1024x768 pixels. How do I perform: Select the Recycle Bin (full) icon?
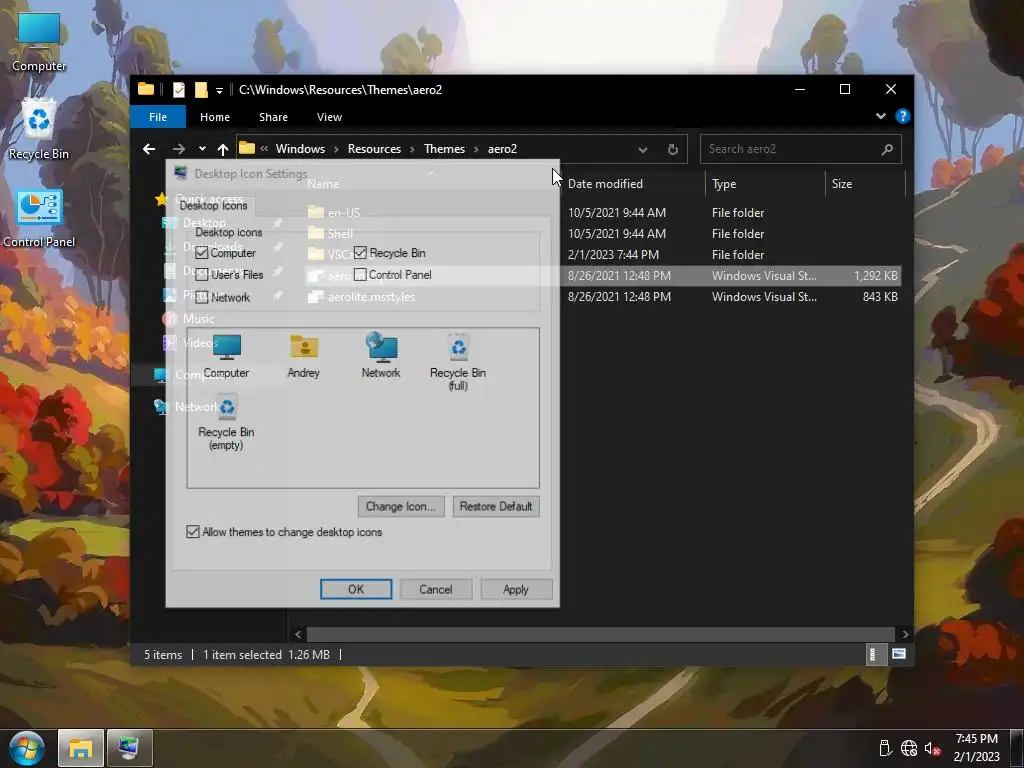(458, 362)
